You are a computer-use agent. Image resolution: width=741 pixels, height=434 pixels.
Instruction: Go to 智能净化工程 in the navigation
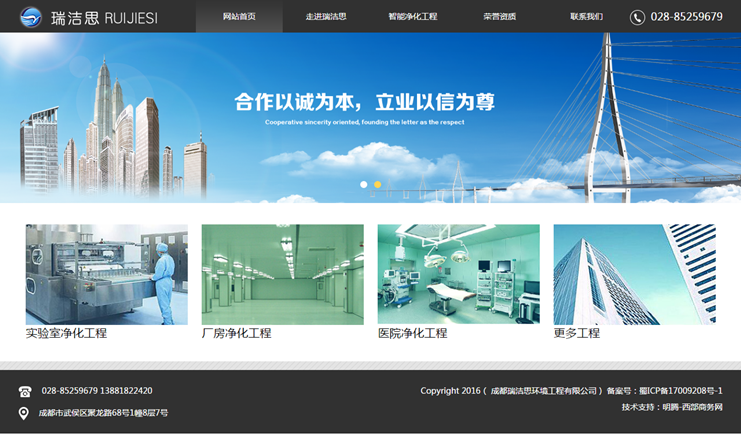pos(413,17)
